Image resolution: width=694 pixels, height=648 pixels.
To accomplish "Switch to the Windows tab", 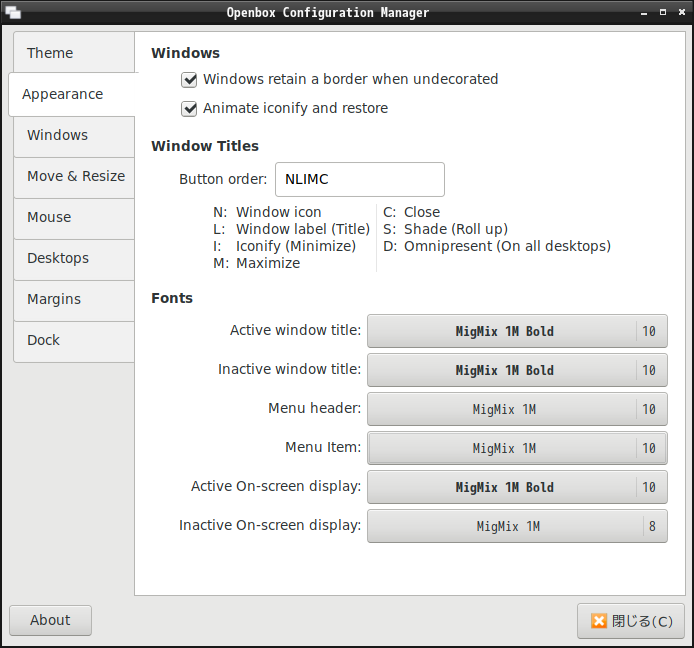I will 74,135.
